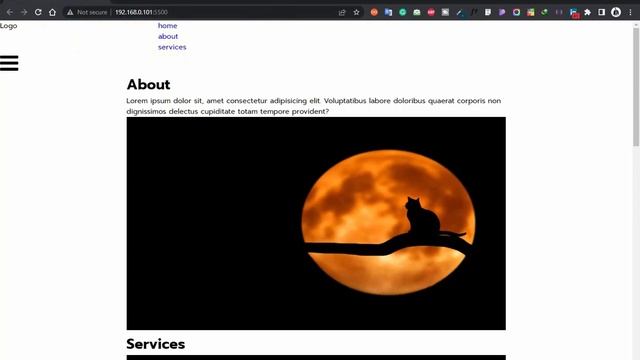The image size is (640, 360).
Task: Click the Lorem ipsum paragraph
Action: (x=313, y=106)
